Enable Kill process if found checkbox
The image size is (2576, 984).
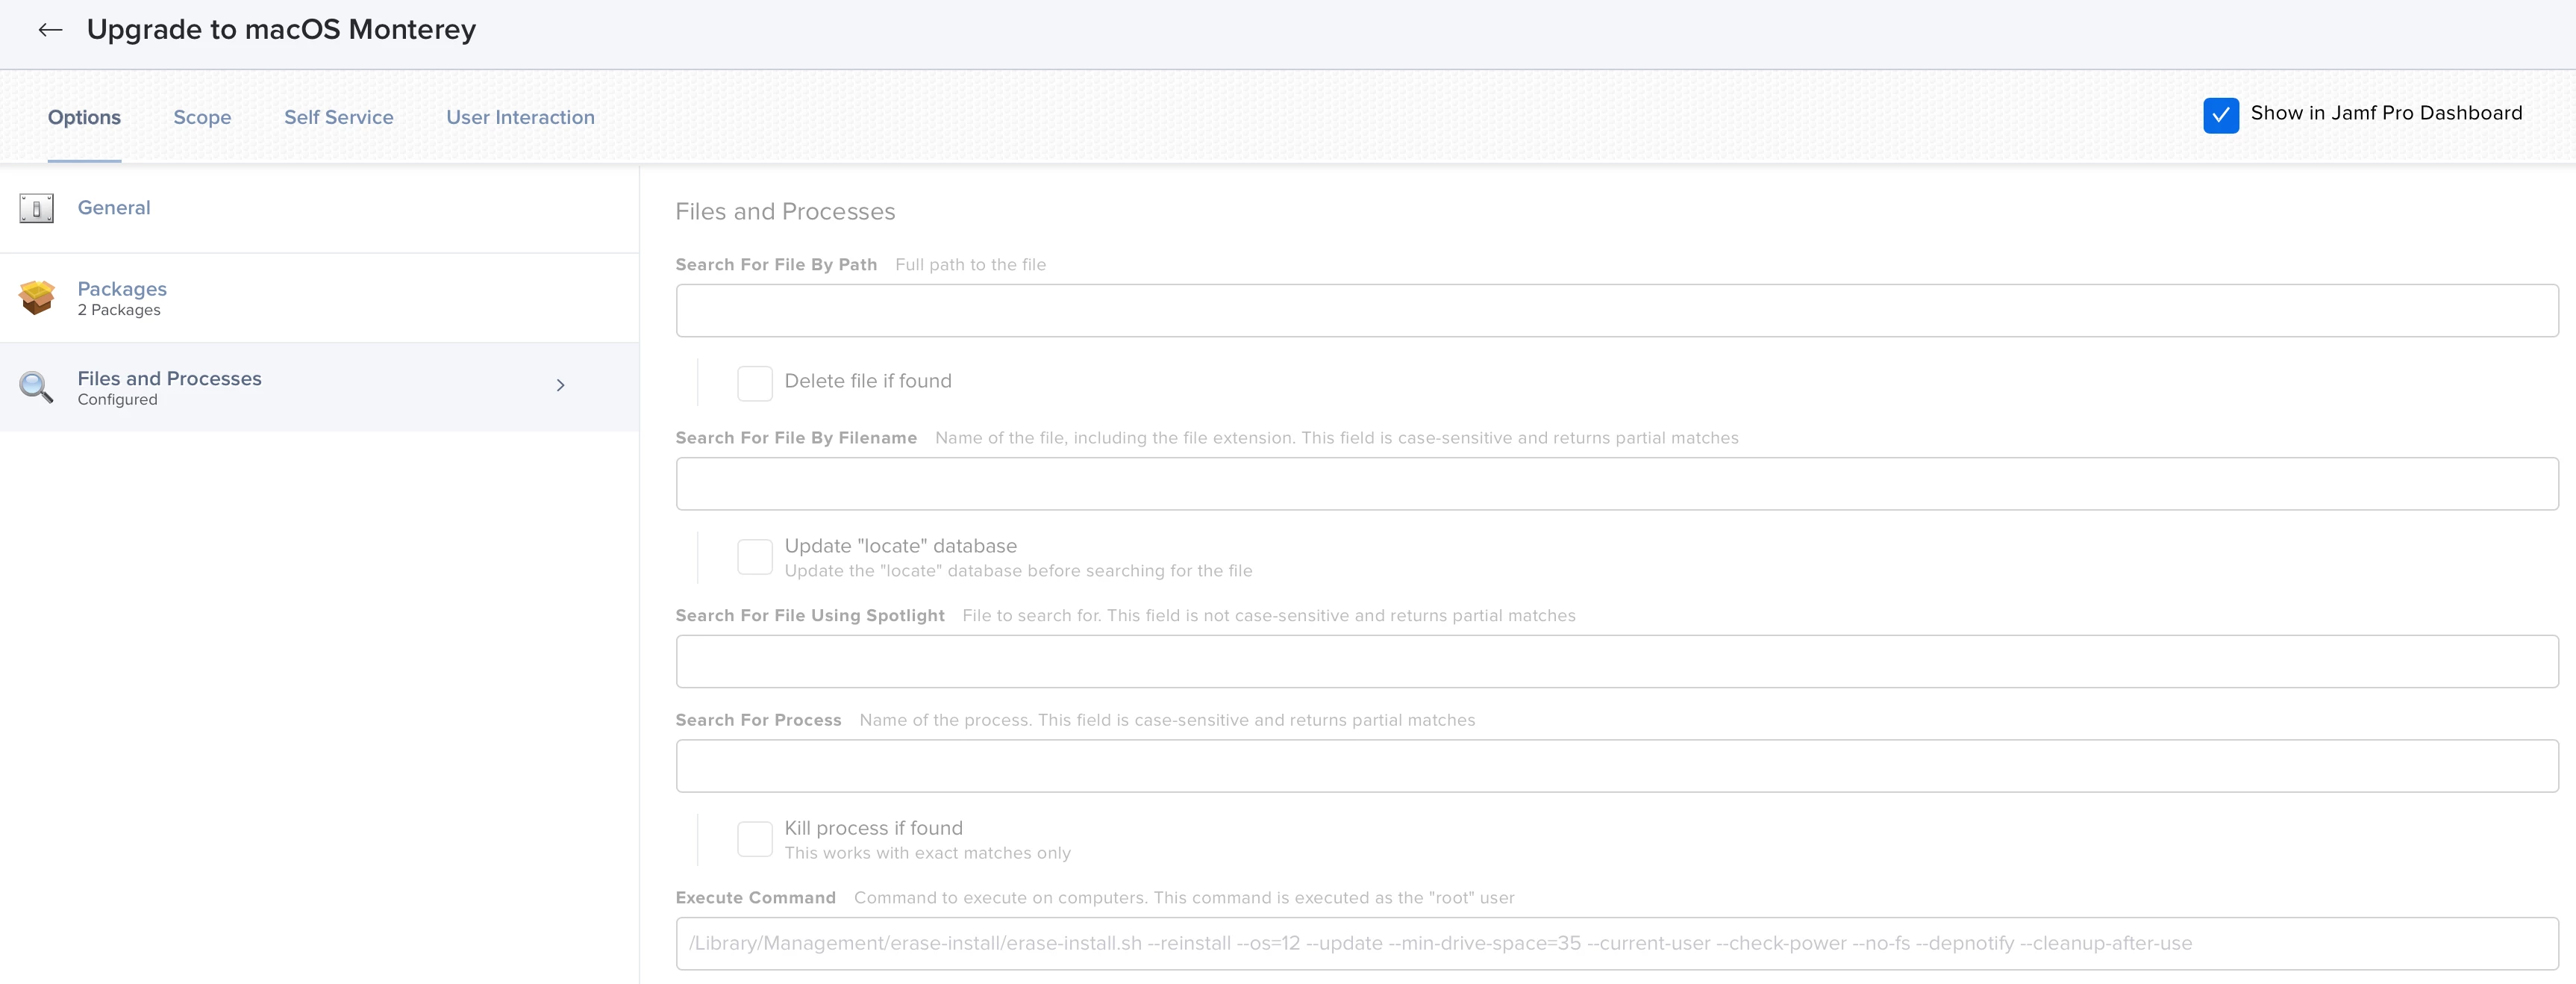754,839
